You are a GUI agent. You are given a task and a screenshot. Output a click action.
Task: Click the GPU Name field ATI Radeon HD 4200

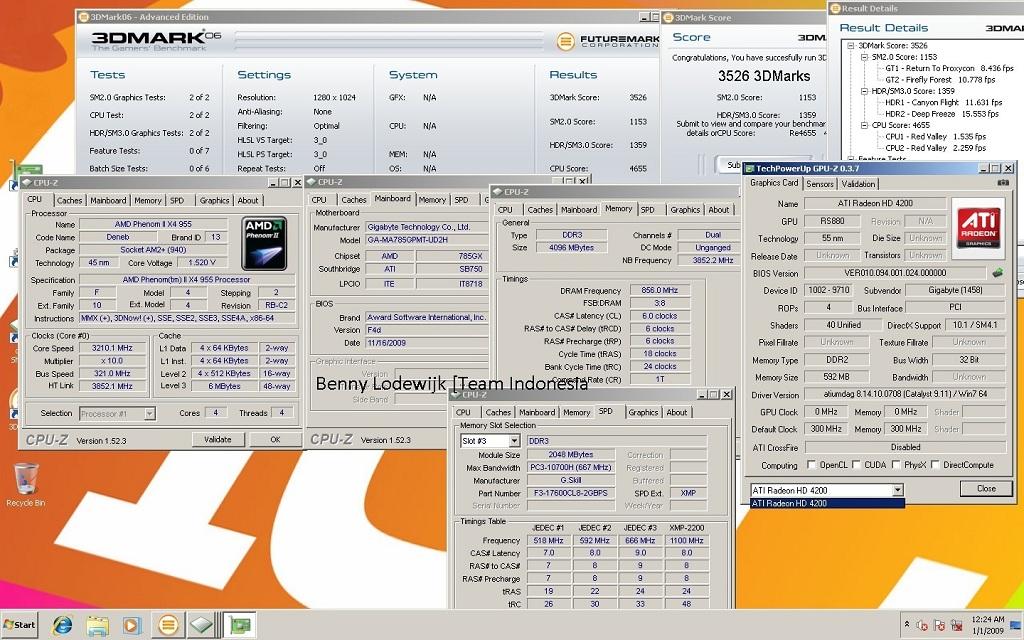coord(875,203)
